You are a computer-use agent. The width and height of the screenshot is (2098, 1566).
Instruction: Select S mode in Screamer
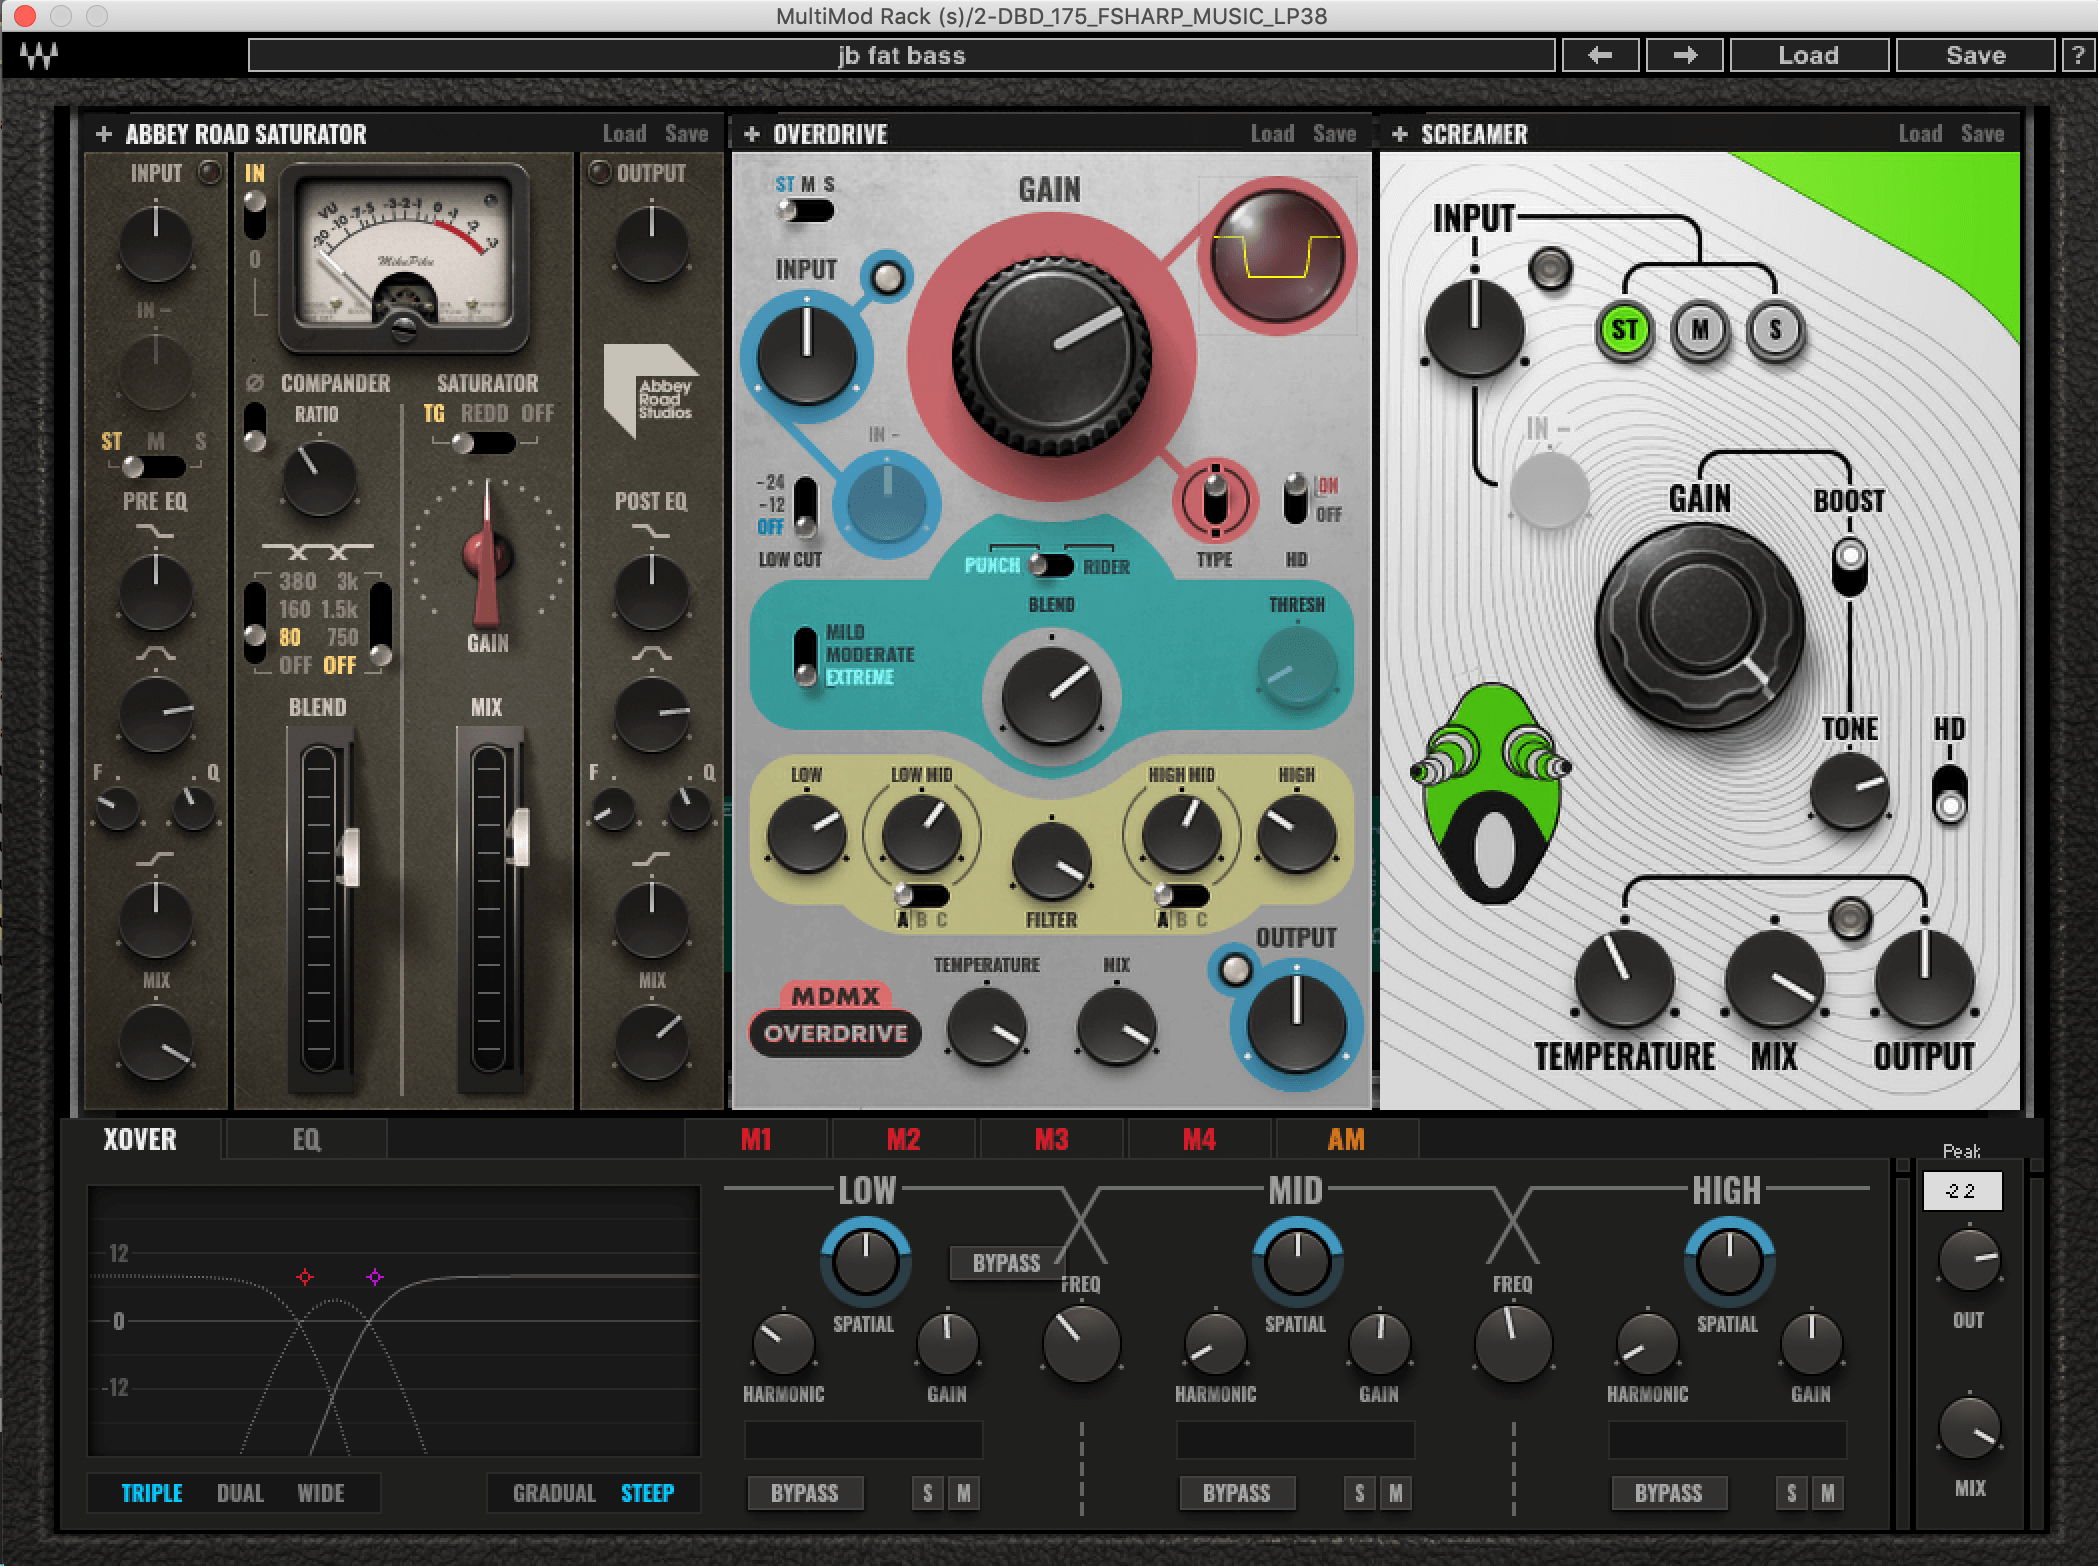tap(1775, 330)
